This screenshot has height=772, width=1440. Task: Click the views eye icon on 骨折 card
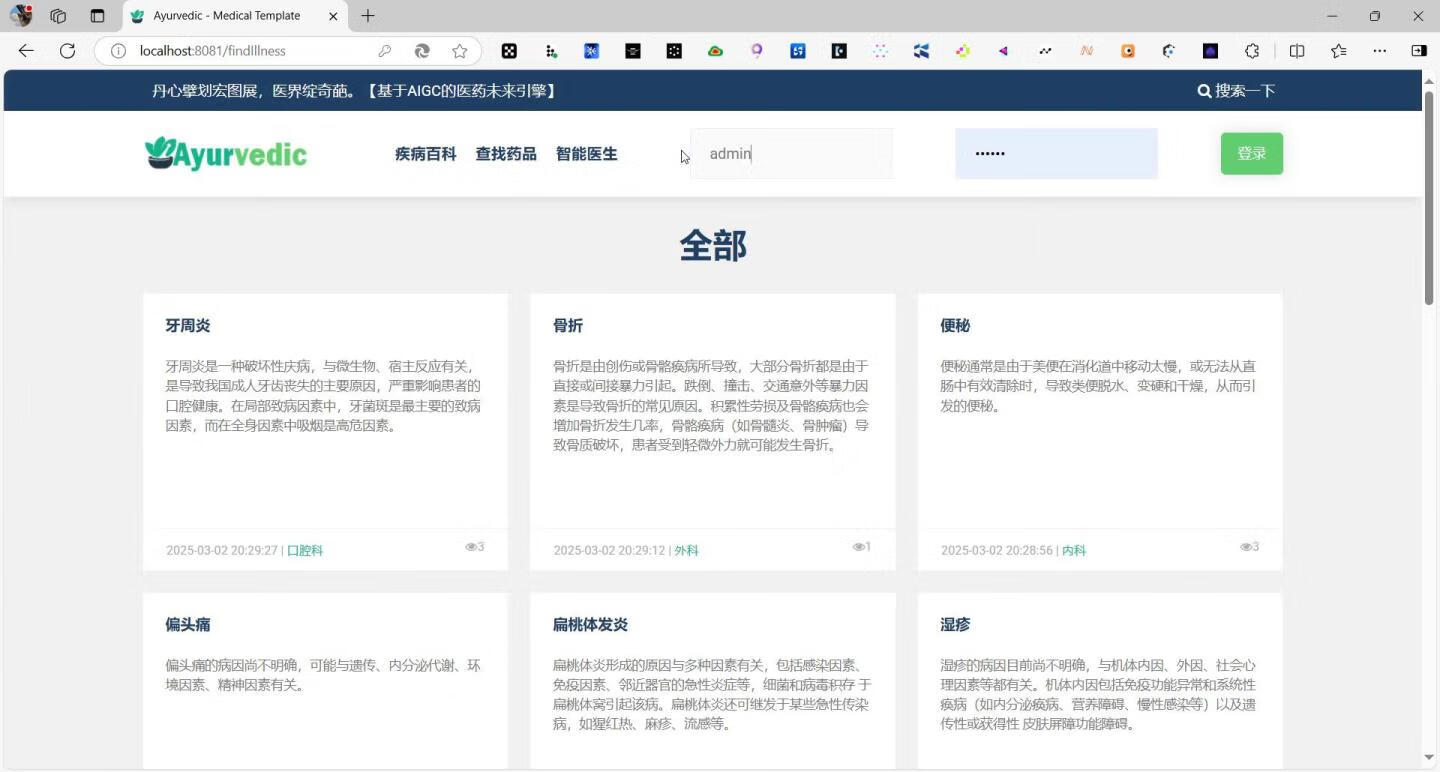858,547
